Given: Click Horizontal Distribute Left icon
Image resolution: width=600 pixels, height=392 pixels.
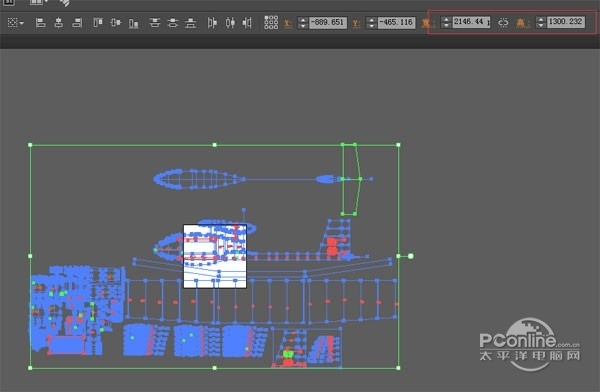Looking at the screenshot, I should coord(212,23).
